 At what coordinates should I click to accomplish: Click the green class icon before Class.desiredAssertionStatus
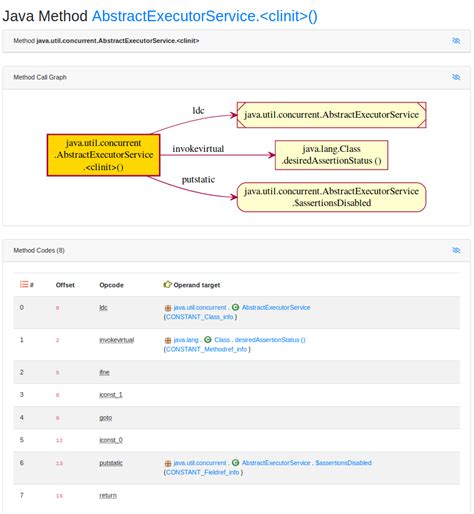tap(208, 340)
